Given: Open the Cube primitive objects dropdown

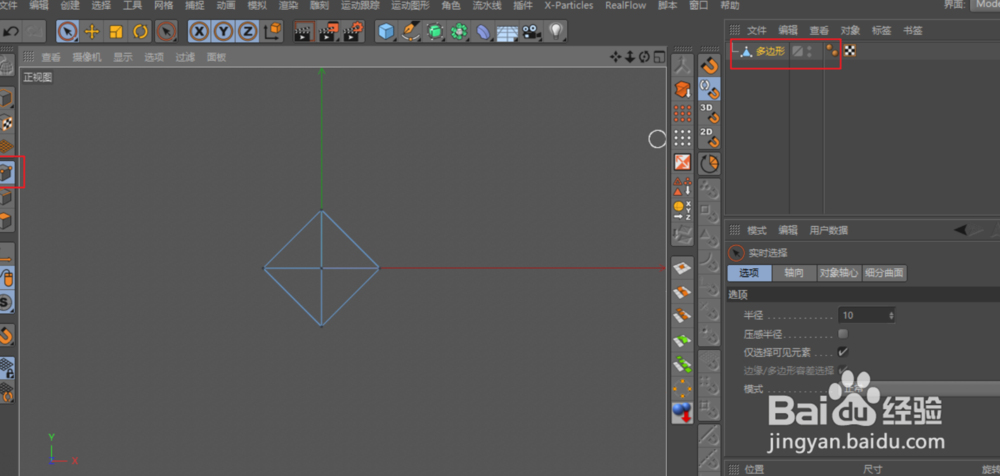Looking at the screenshot, I should click(x=386, y=31).
